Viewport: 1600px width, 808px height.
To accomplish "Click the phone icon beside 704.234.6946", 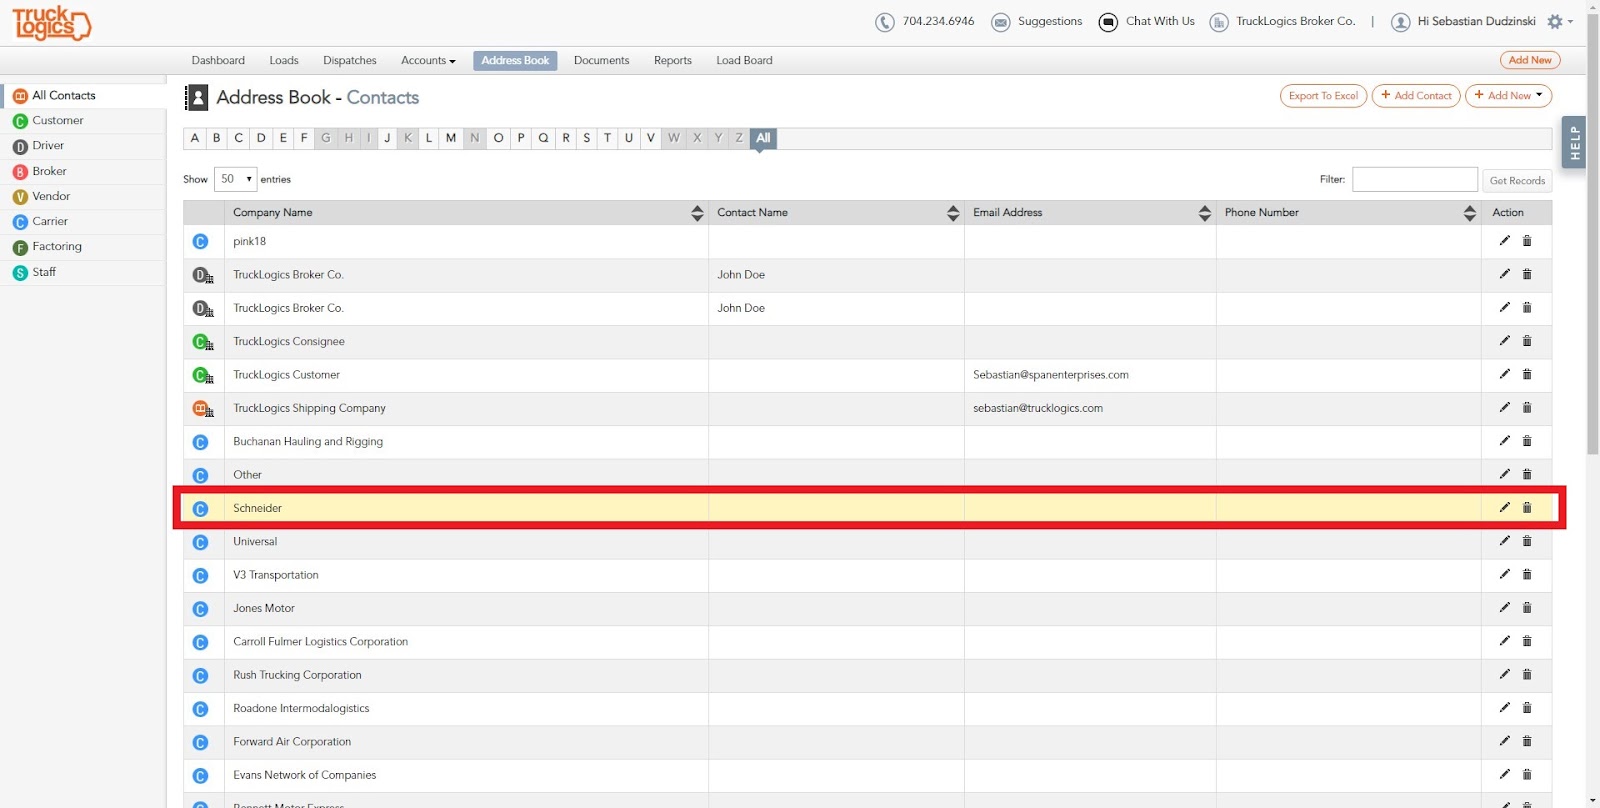I will [884, 22].
